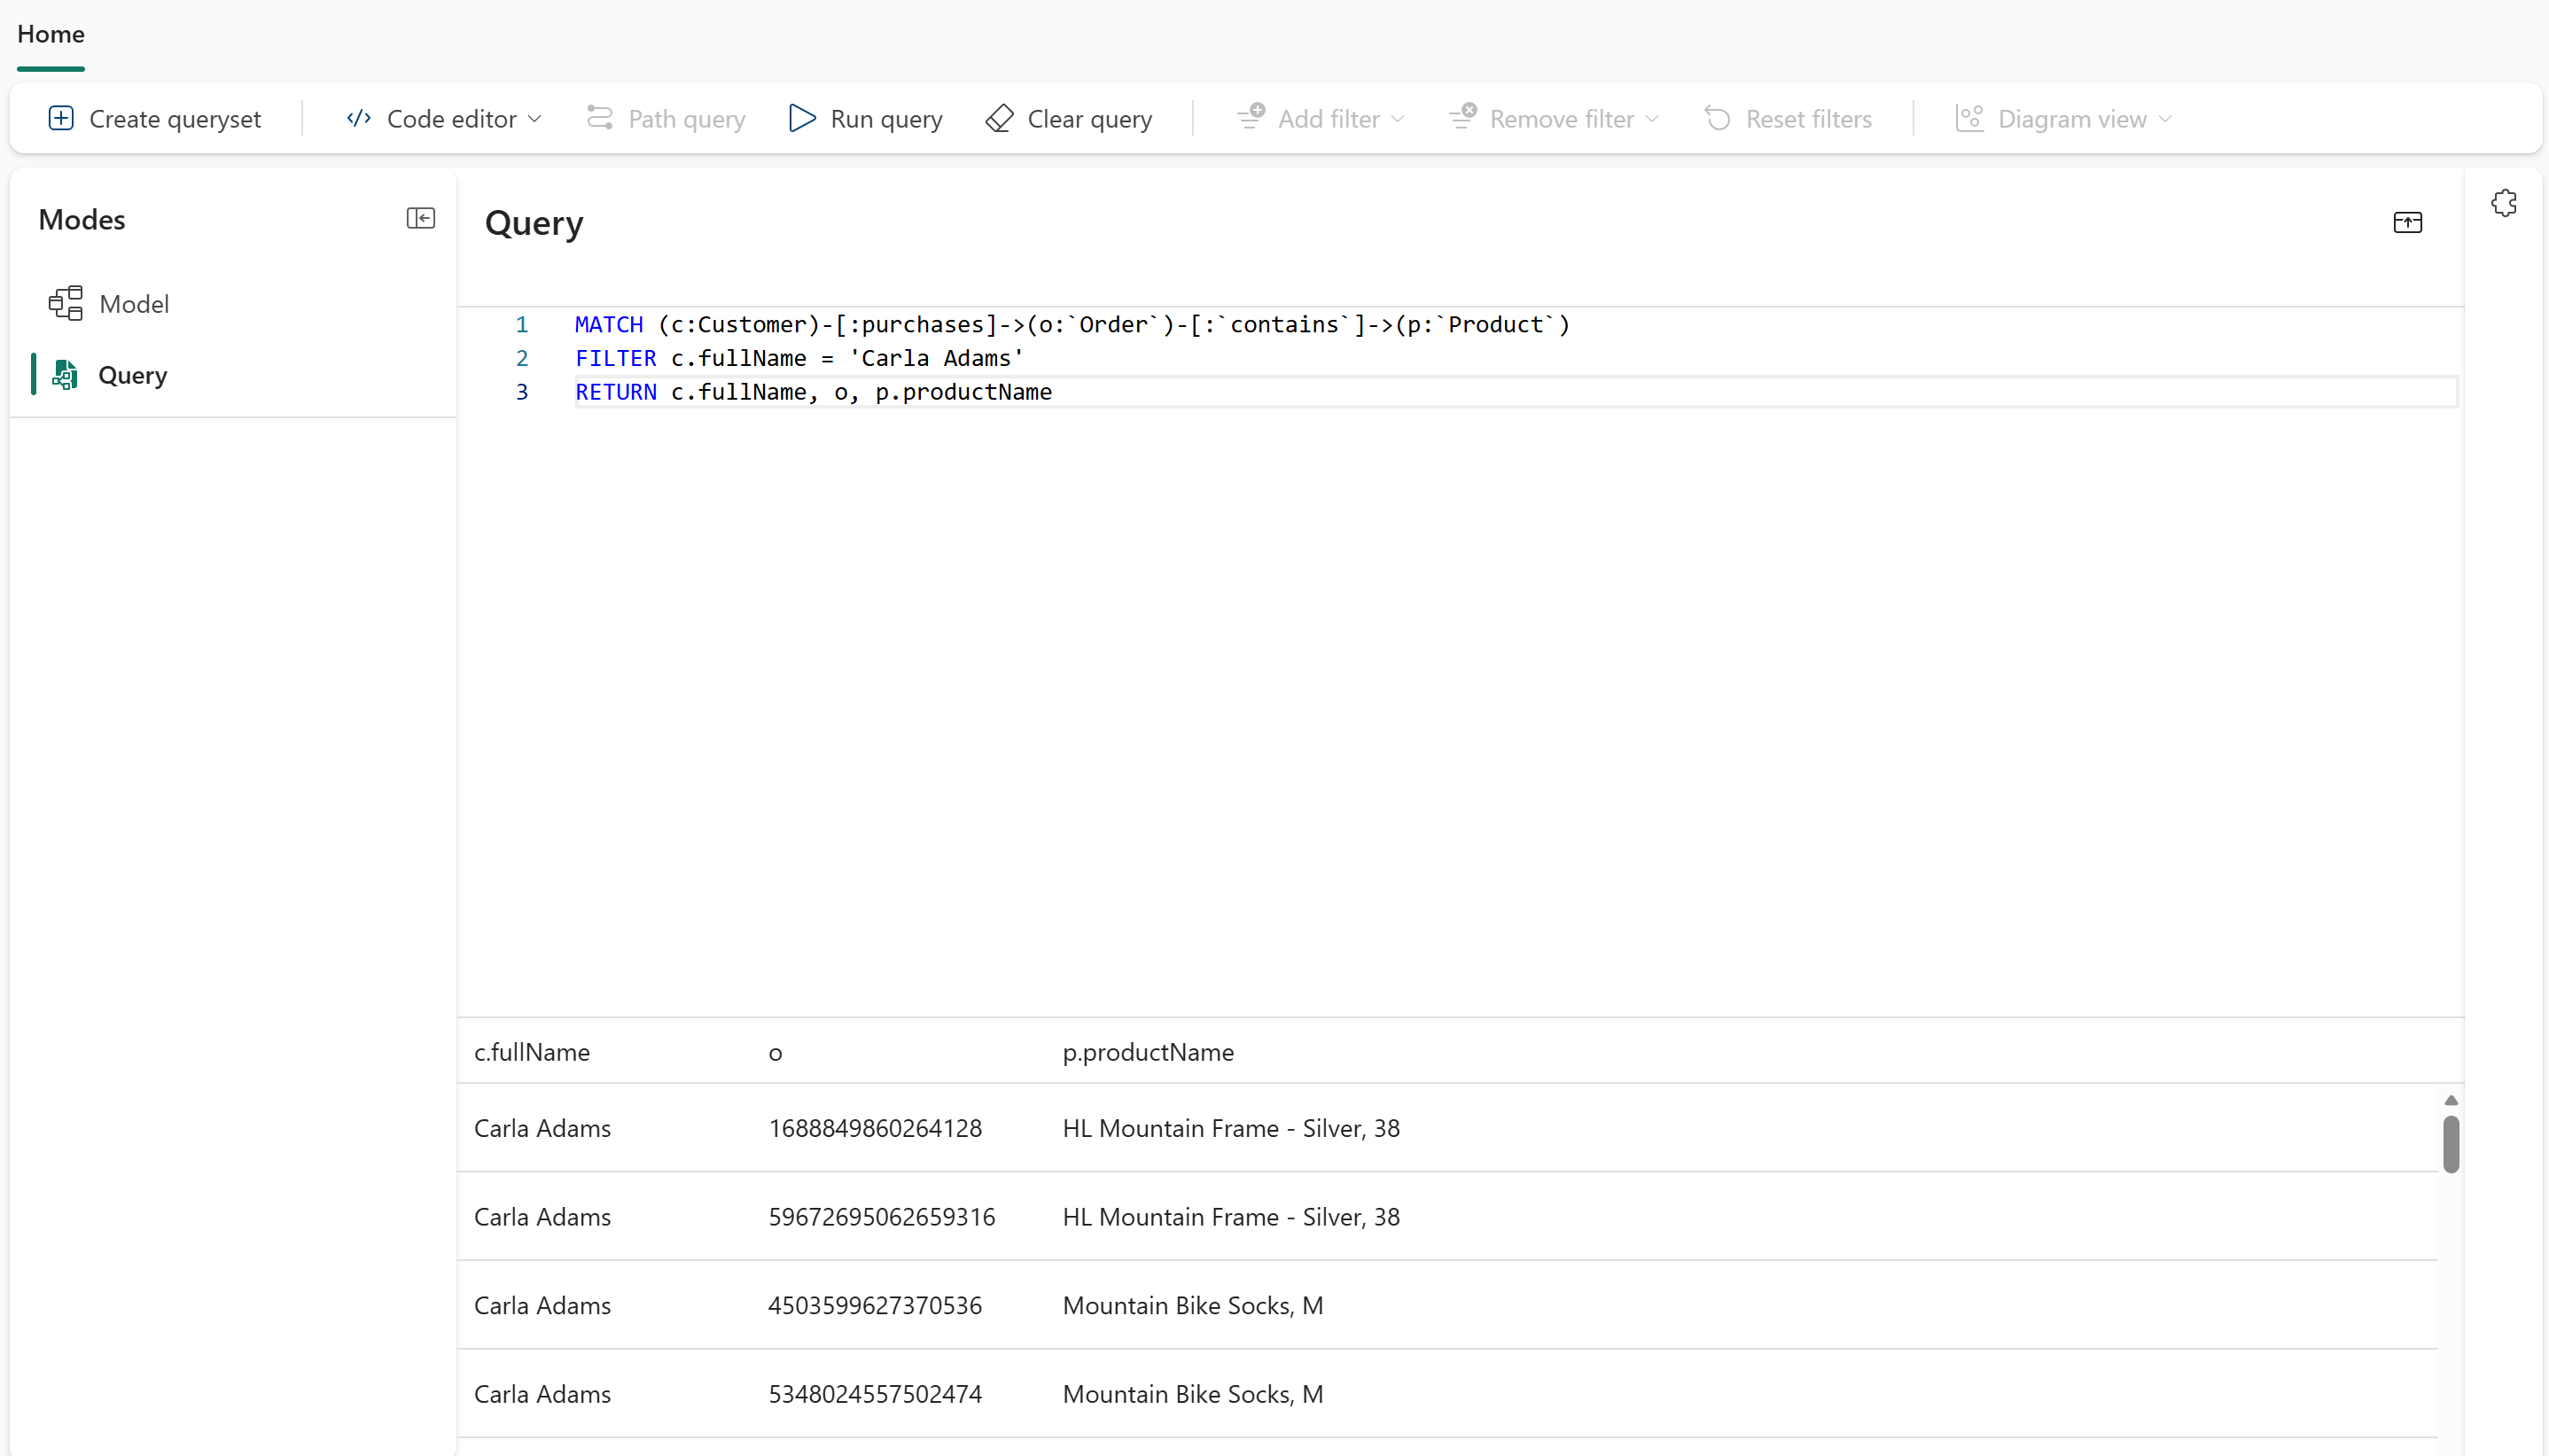
Task: Place cursor in FILTER line two
Action: coord(799,358)
